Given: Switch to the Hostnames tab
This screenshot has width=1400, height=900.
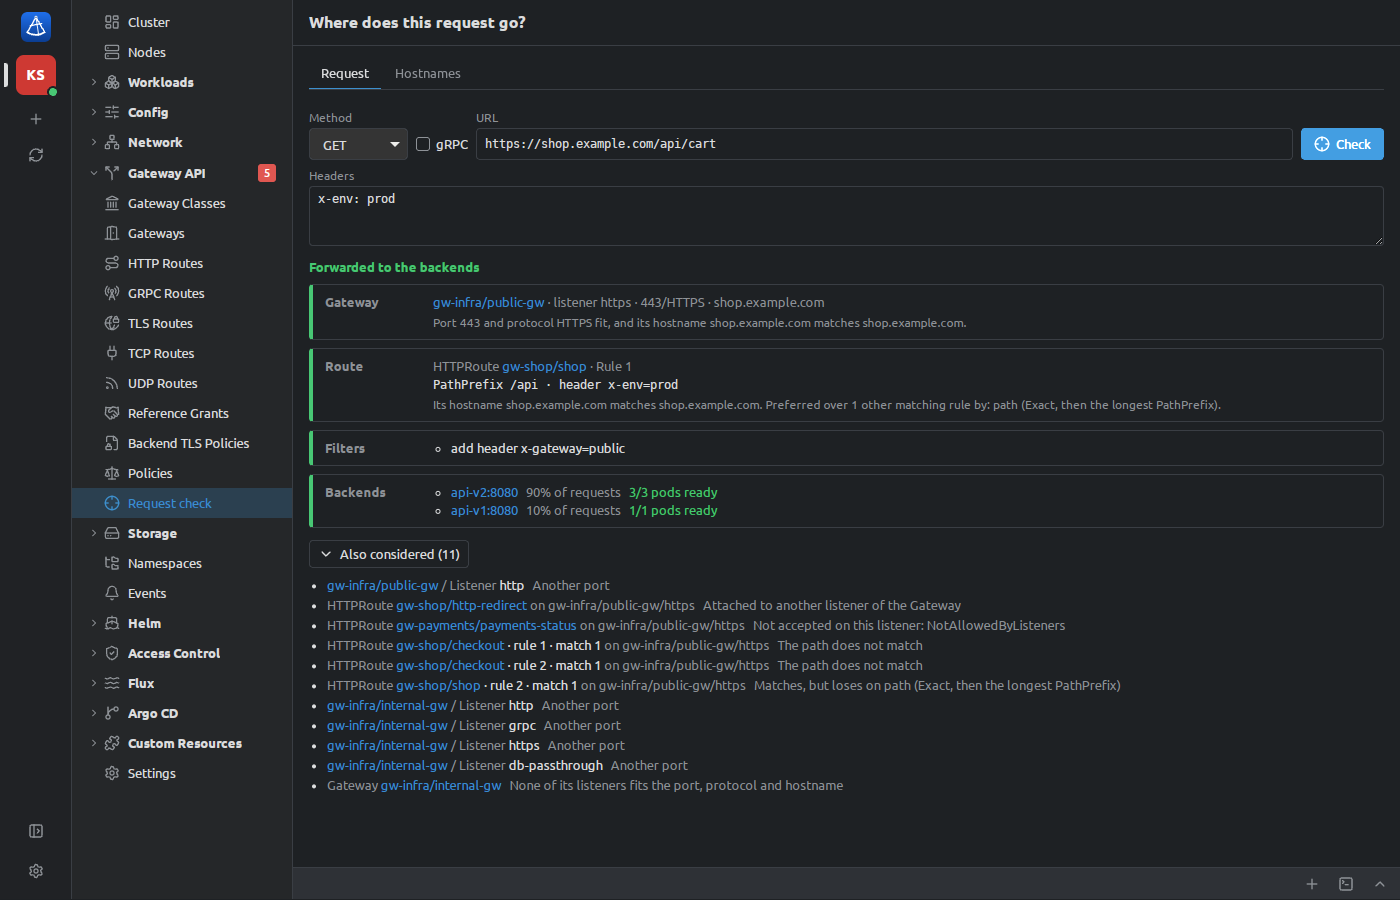Looking at the screenshot, I should coord(428,74).
